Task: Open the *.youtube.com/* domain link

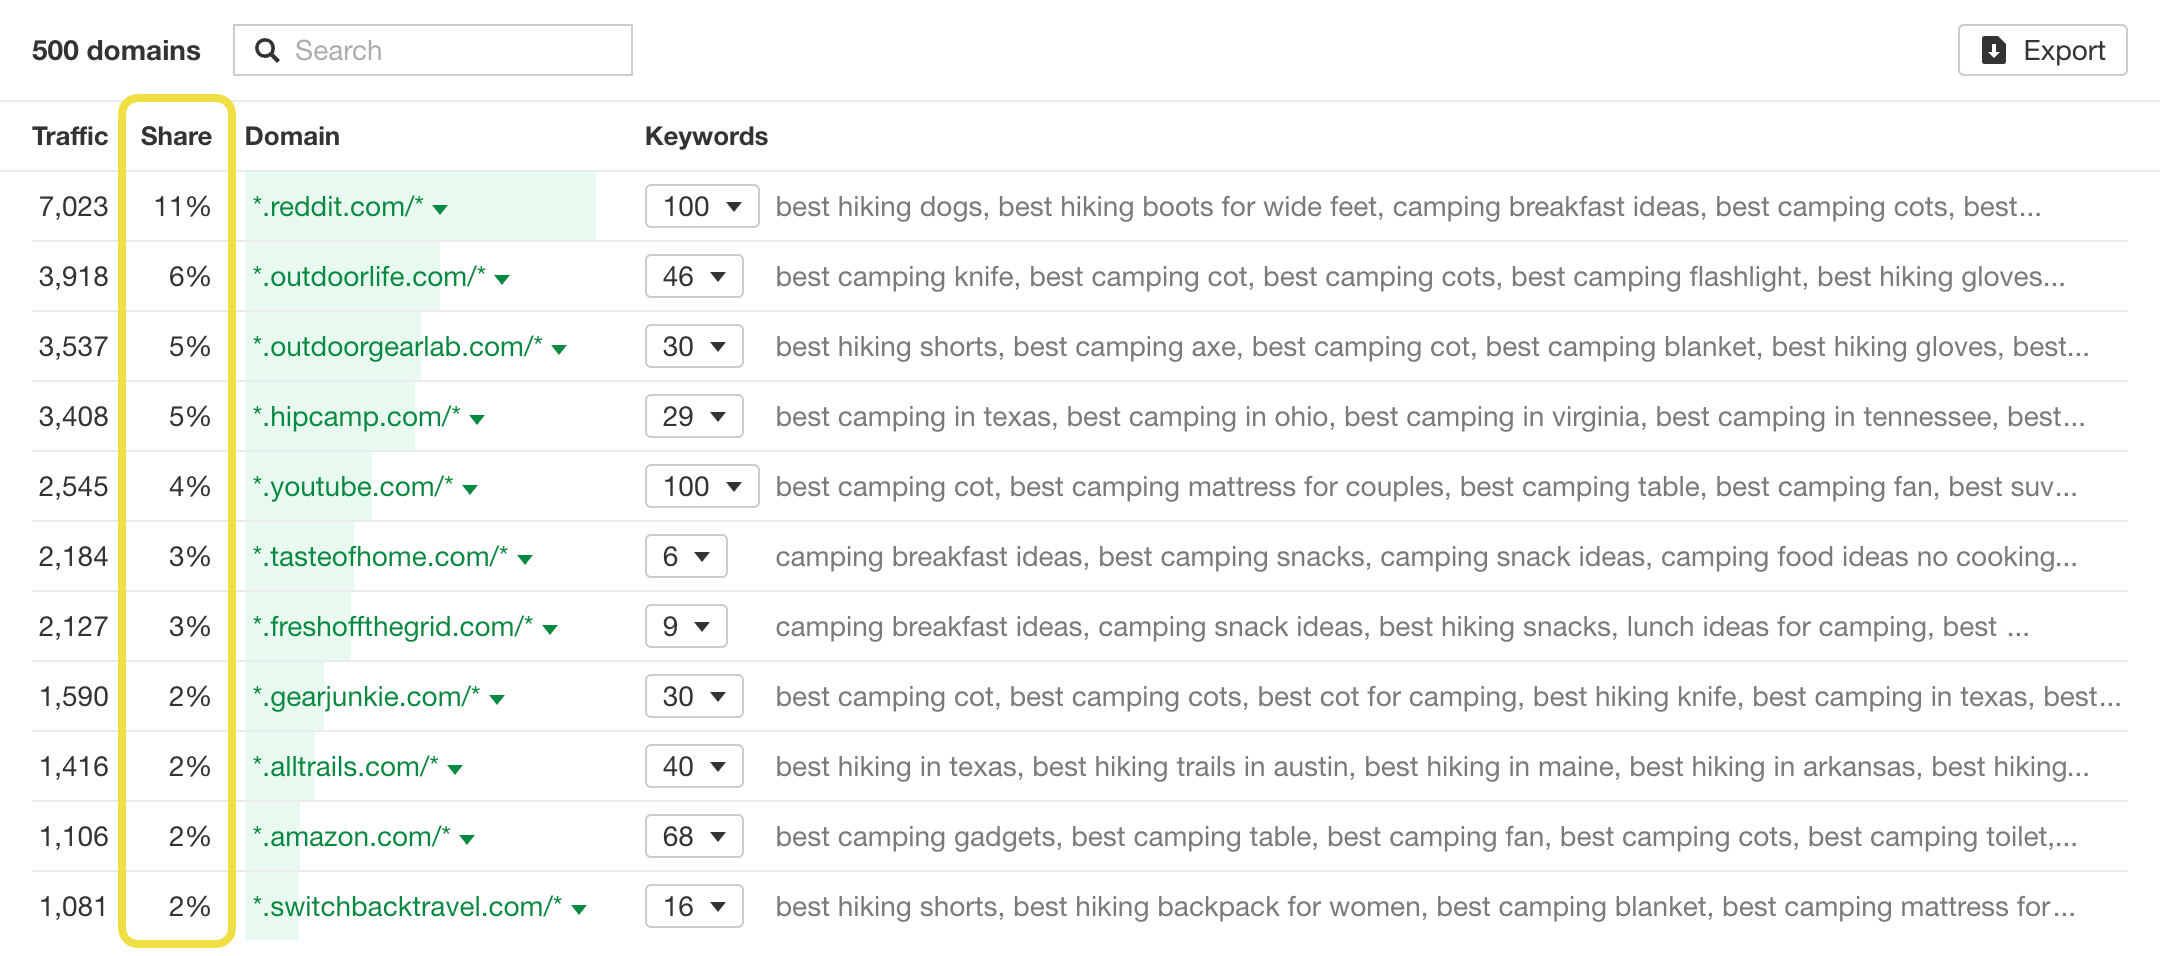Action: point(353,486)
